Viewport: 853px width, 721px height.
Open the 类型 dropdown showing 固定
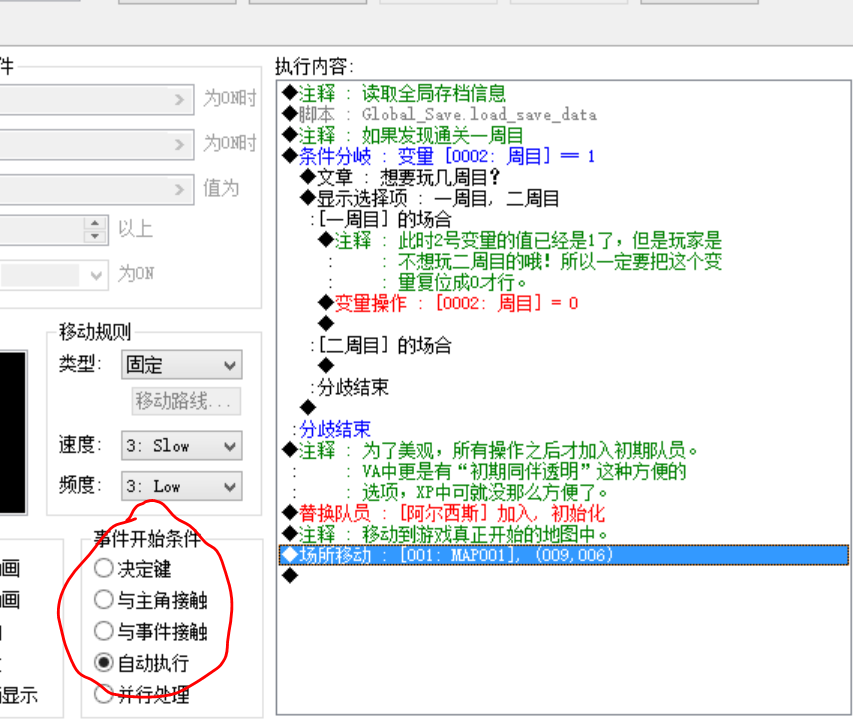pos(182,365)
